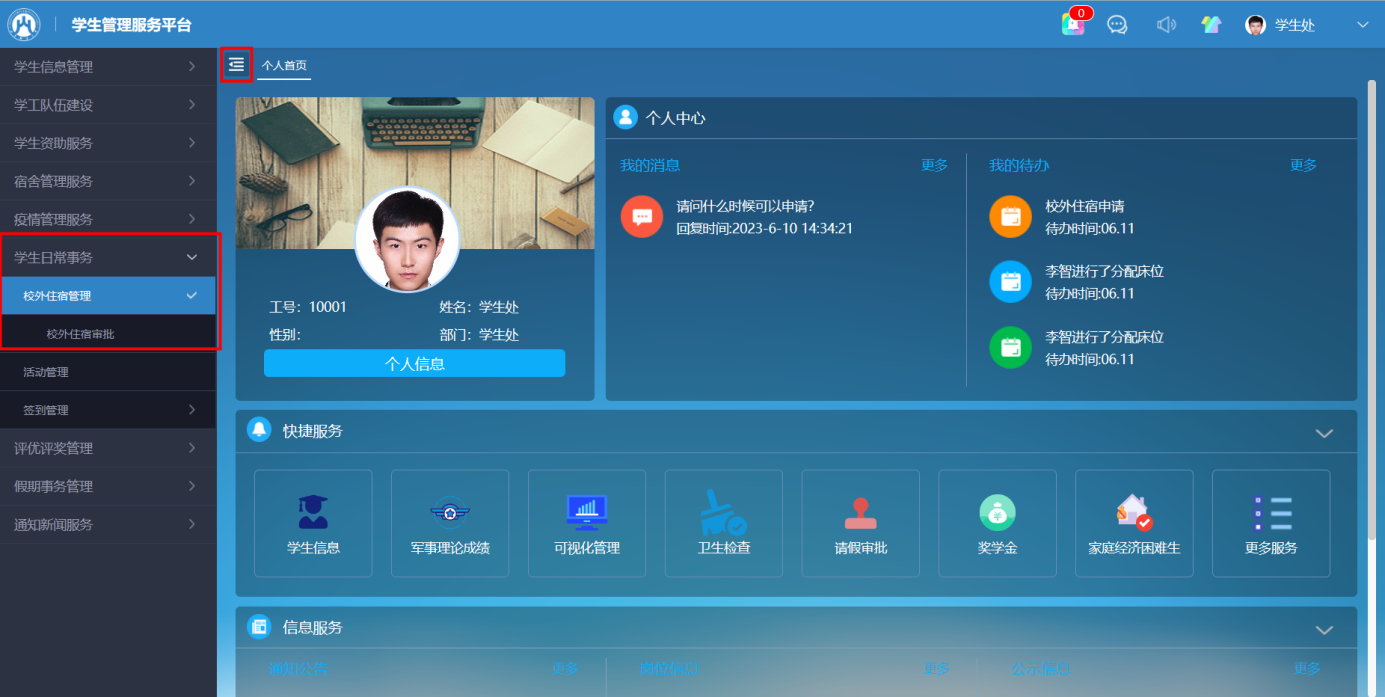The image size is (1385, 697).
Task: Open the theme skin shirt icon
Action: click(x=1211, y=25)
